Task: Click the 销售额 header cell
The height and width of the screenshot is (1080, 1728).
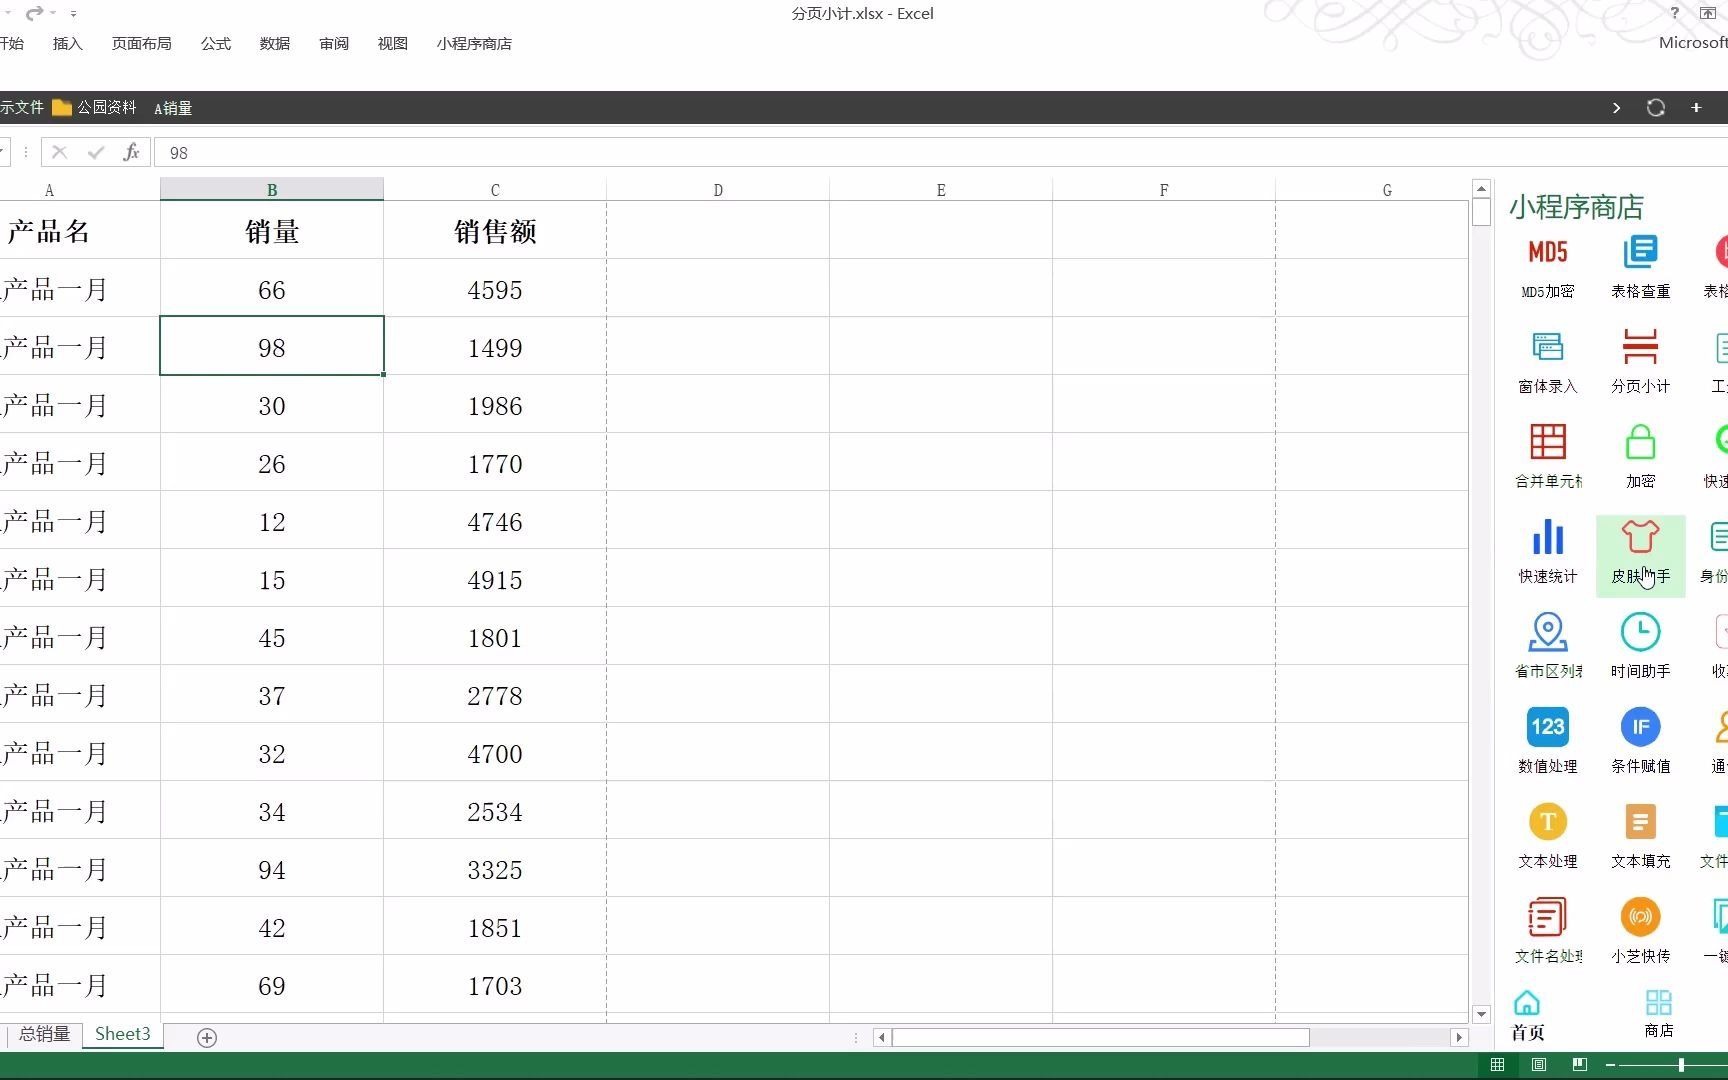Action: 495,231
